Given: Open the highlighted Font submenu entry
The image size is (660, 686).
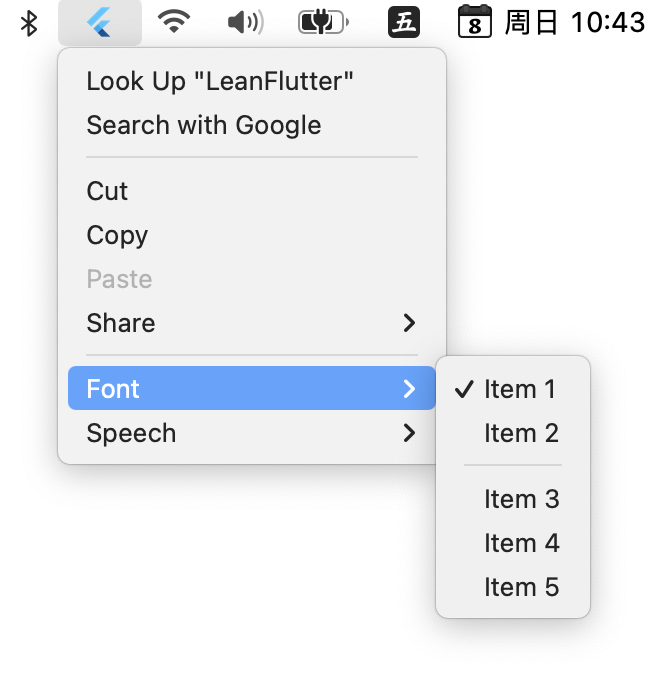Looking at the screenshot, I should (x=251, y=388).
